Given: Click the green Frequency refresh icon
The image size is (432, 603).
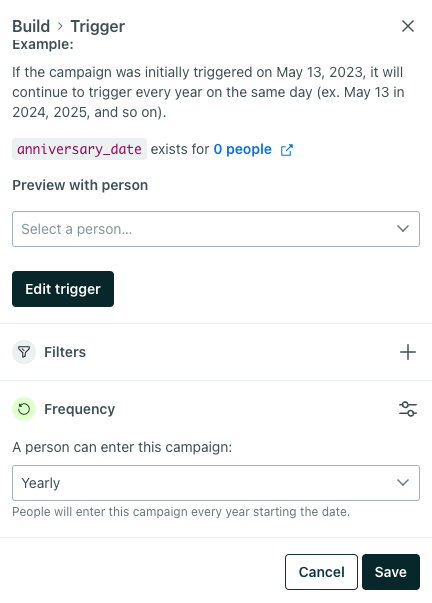Looking at the screenshot, I should [24, 409].
